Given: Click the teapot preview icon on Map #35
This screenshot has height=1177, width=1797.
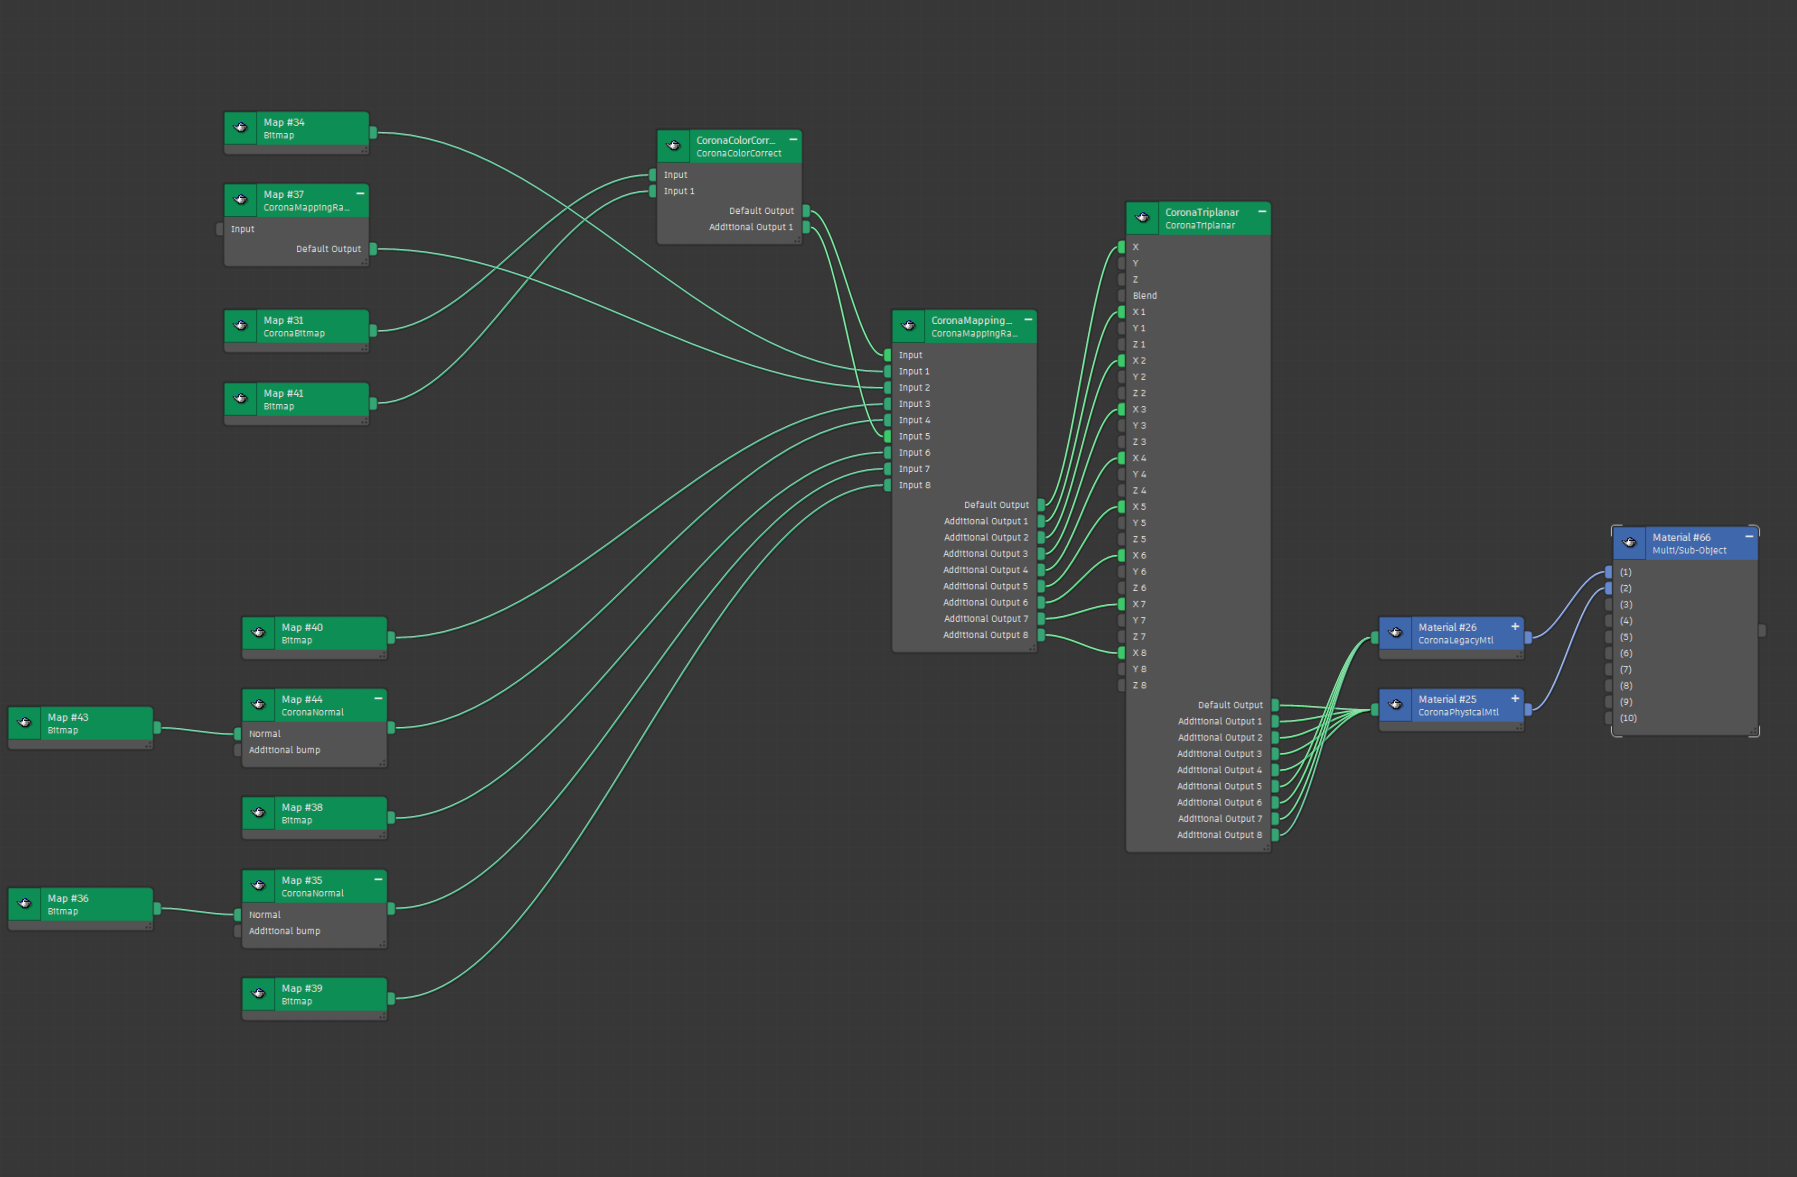Looking at the screenshot, I should pyautogui.click(x=258, y=886).
